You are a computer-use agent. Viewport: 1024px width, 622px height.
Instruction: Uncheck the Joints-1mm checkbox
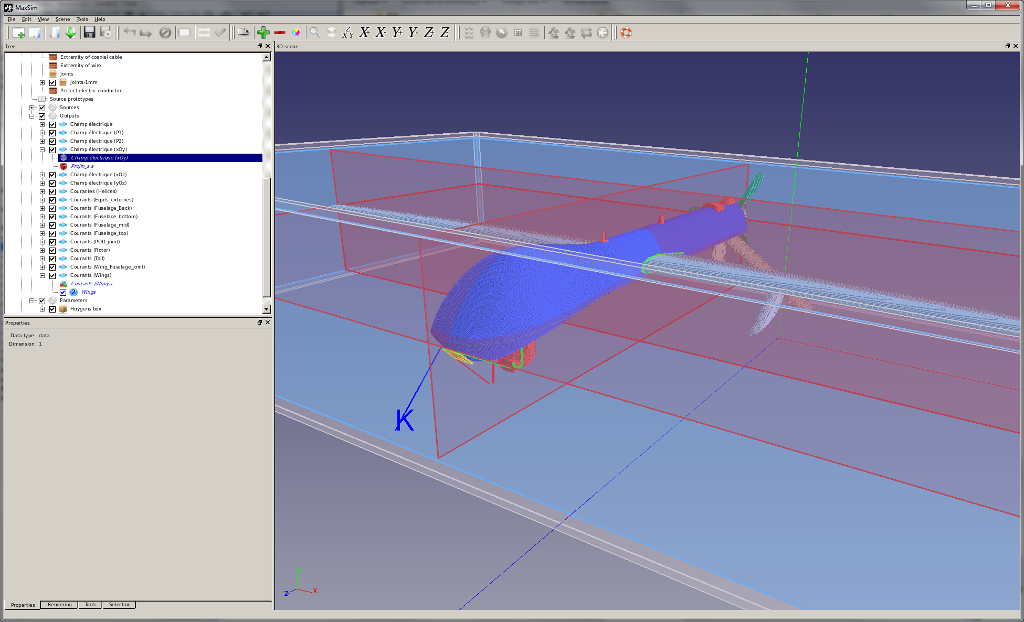point(52,82)
